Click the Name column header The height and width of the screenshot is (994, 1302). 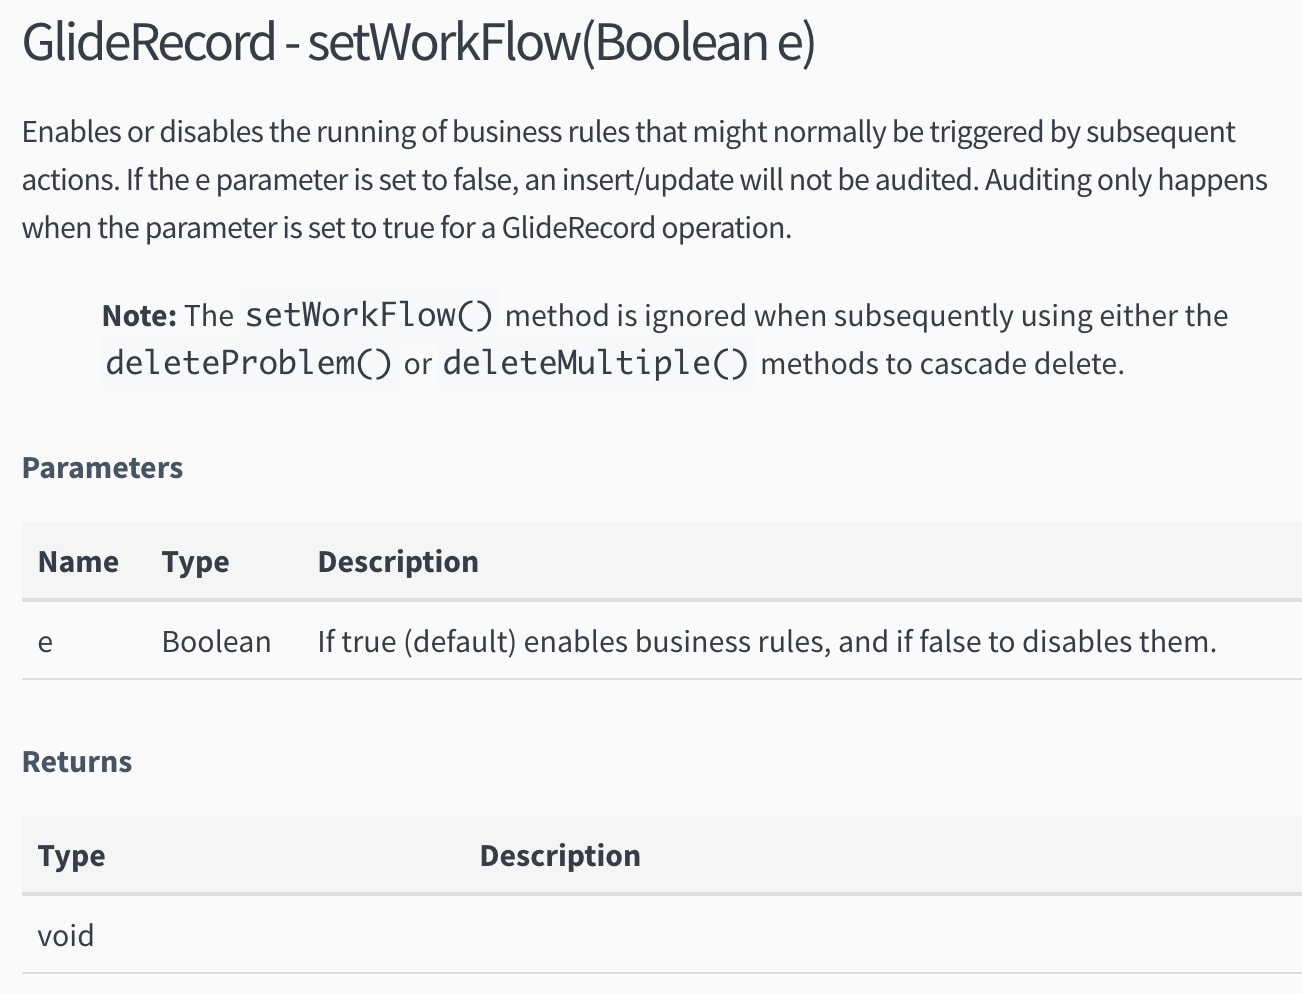[x=78, y=562]
